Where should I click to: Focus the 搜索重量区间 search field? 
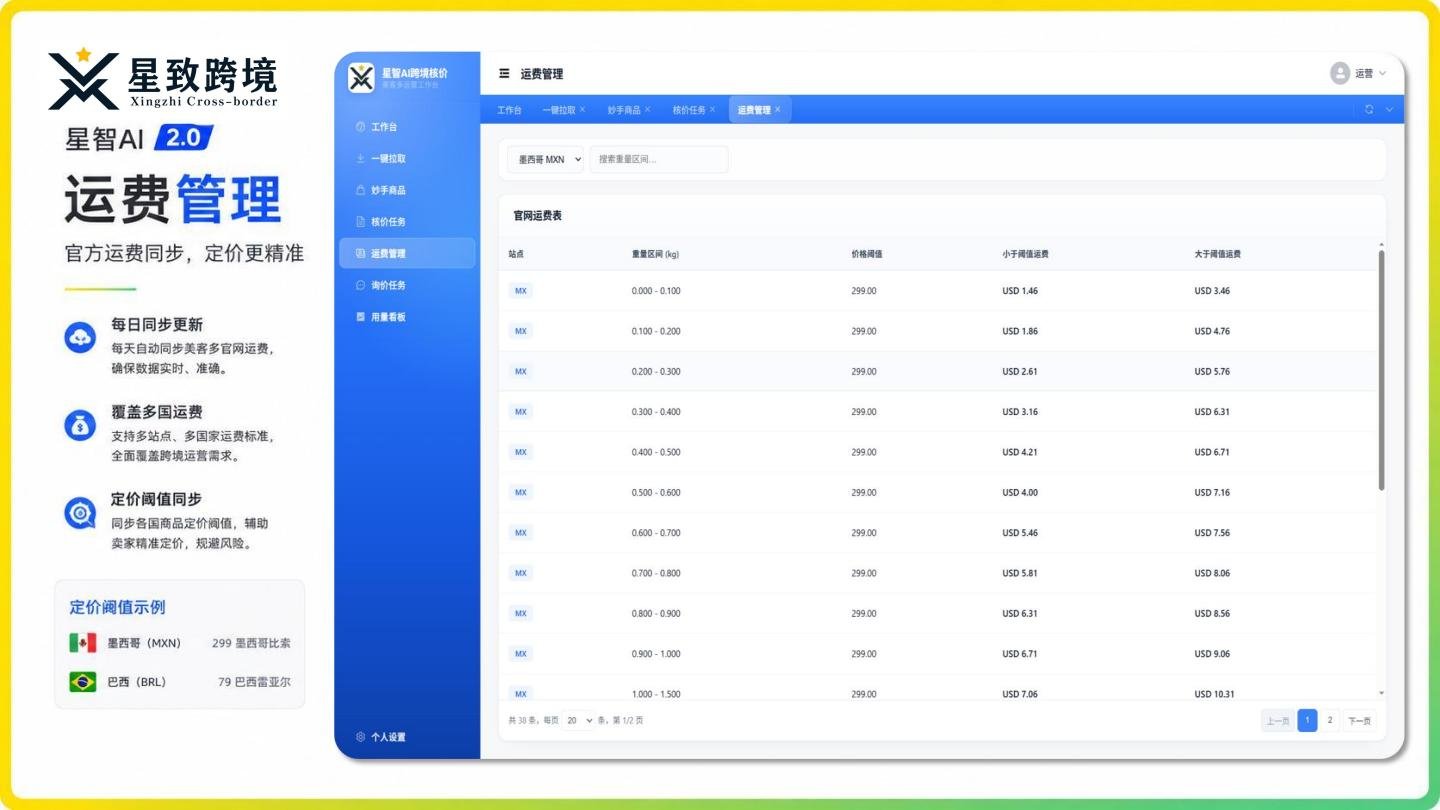click(x=659, y=159)
